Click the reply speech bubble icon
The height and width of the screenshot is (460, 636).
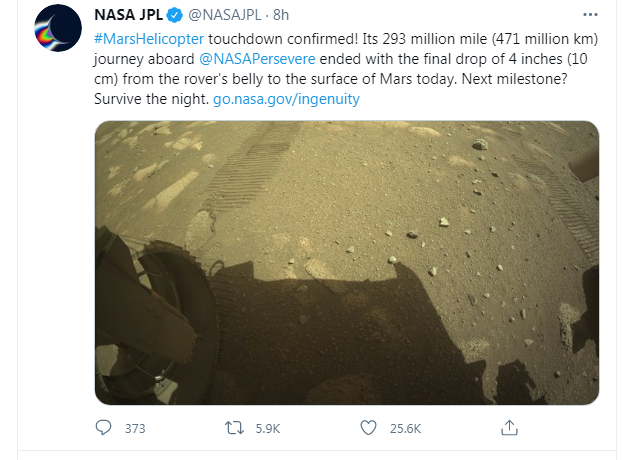coord(103,428)
